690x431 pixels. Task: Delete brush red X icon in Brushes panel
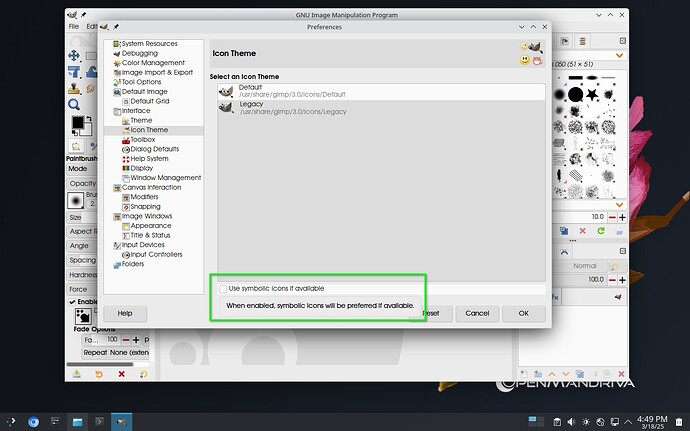[583, 231]
